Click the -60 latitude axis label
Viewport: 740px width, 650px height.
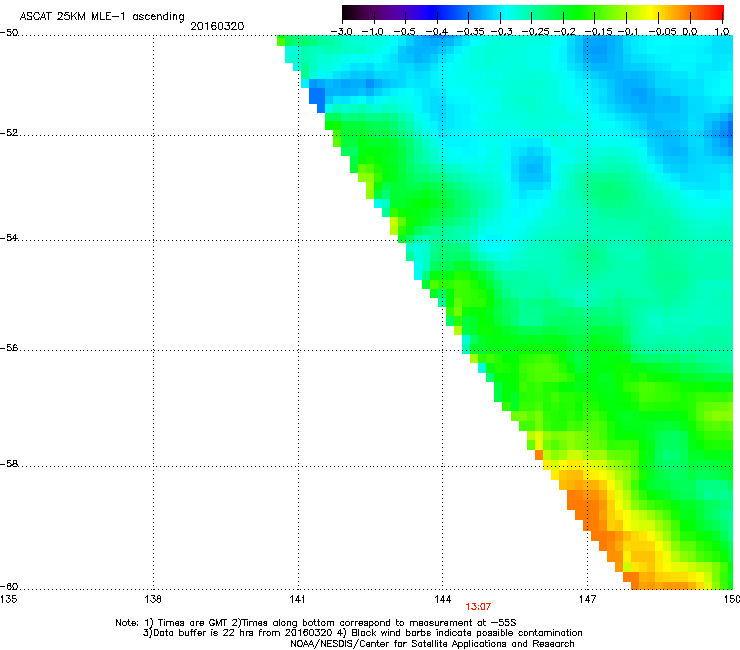pyautogui.click(x=9, y=586)
